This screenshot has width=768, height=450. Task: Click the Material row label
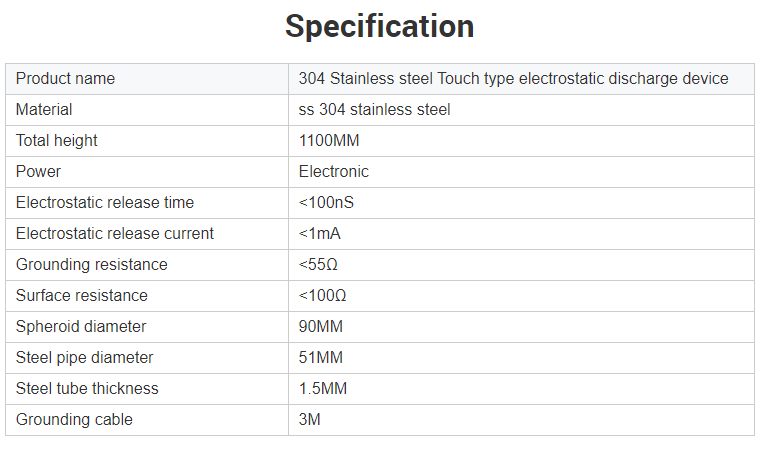(44, 110)
